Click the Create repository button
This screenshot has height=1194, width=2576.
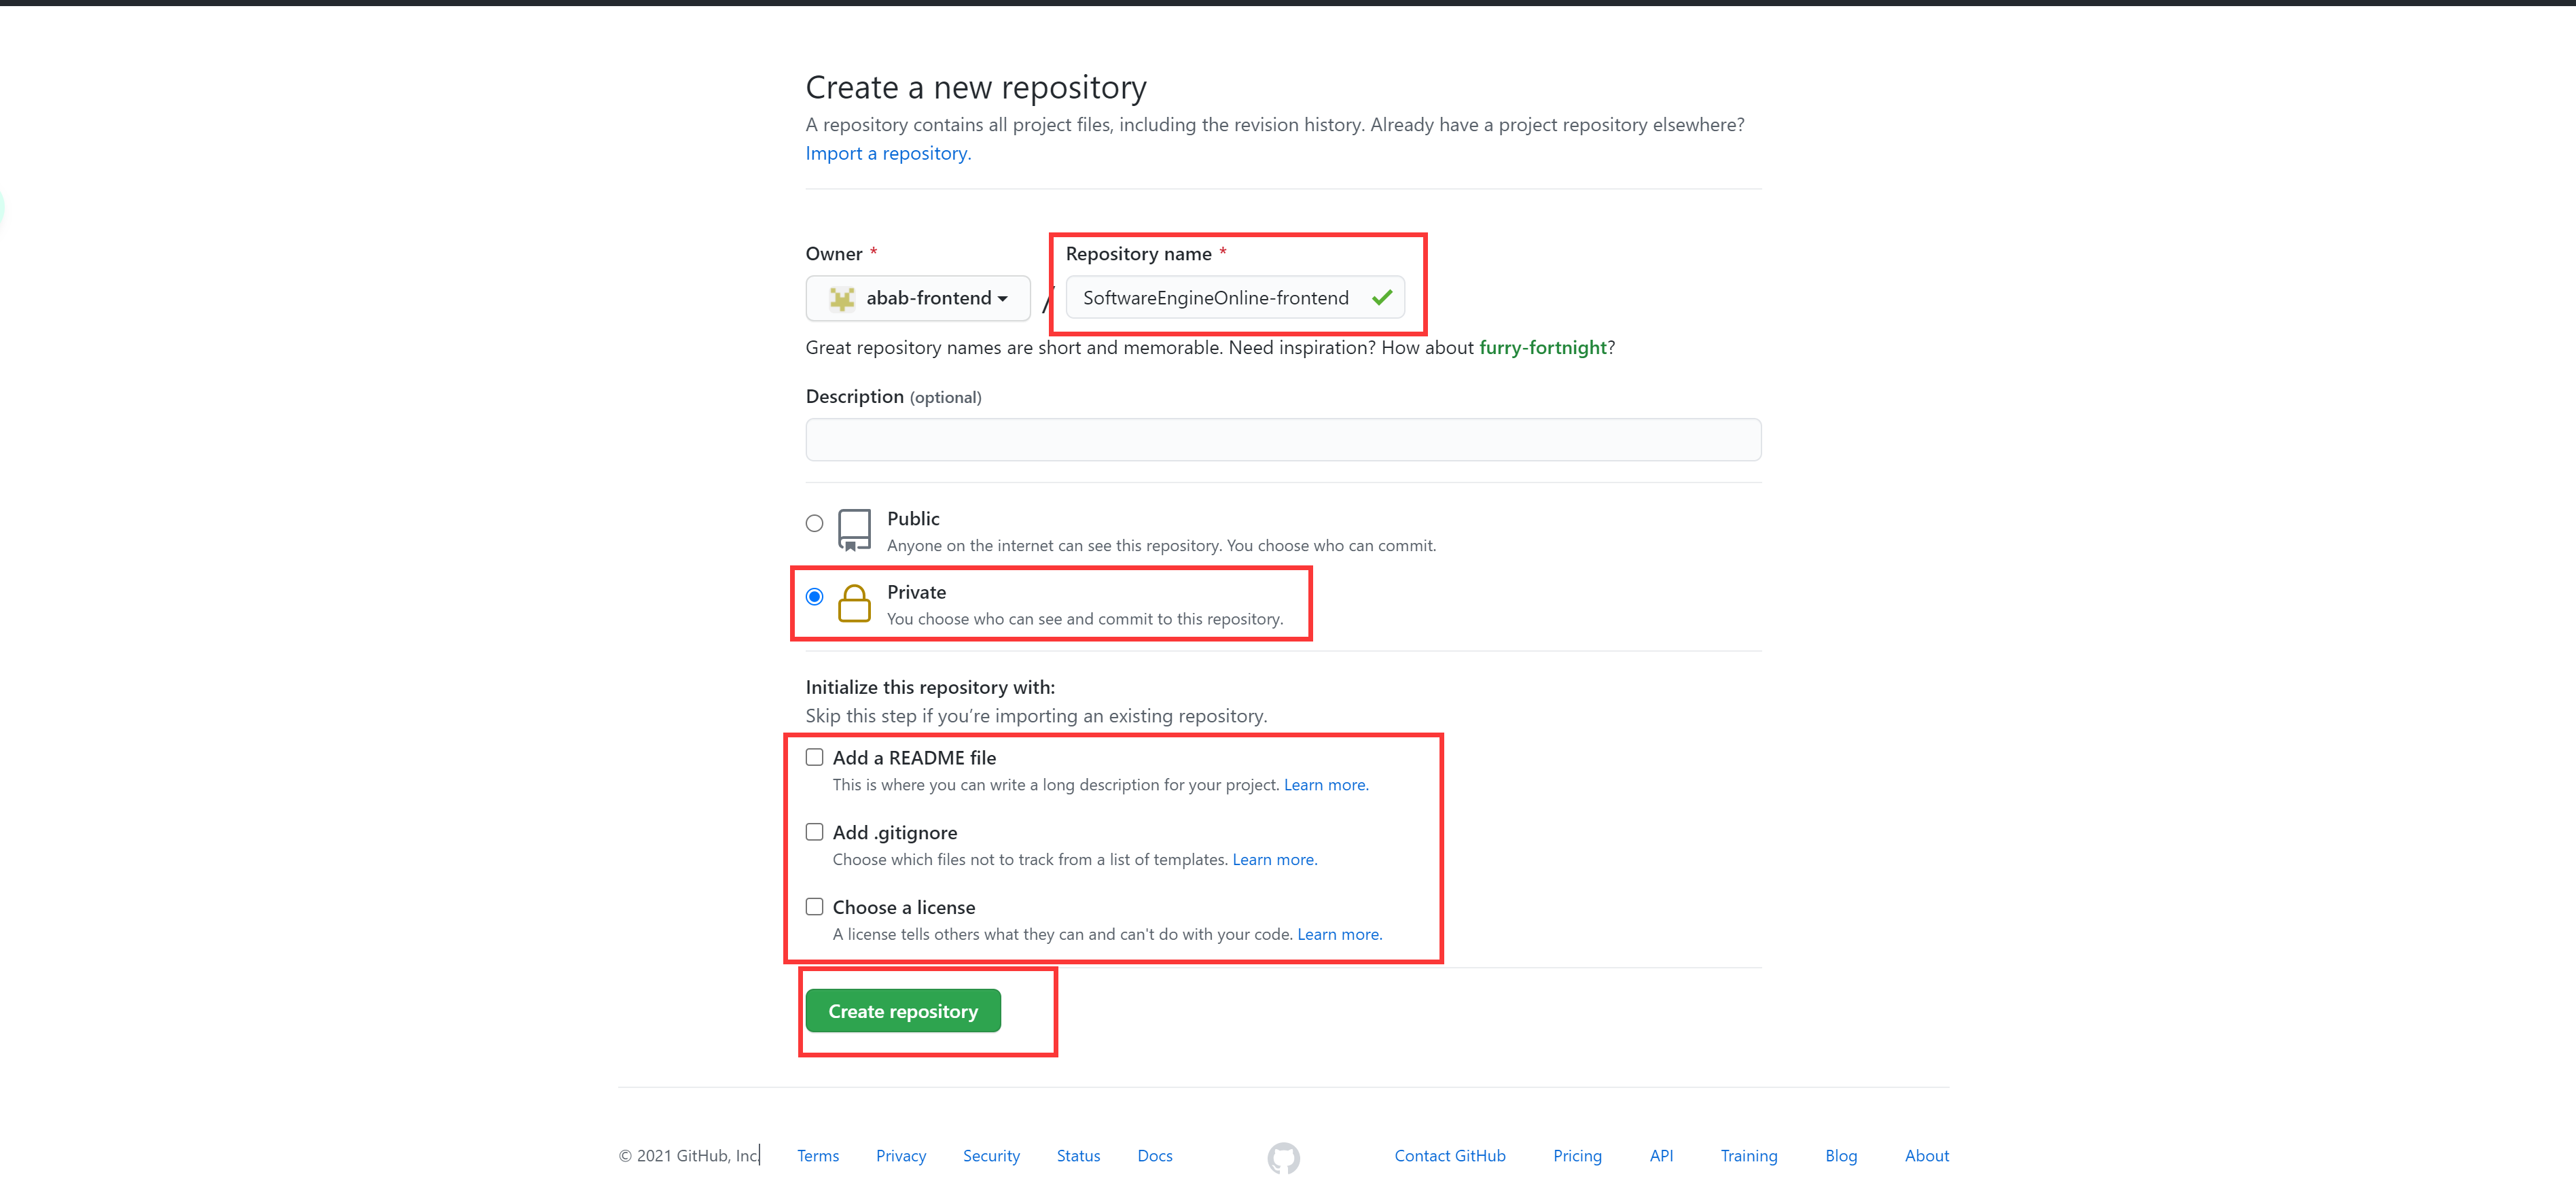(x=903, y=1011)
